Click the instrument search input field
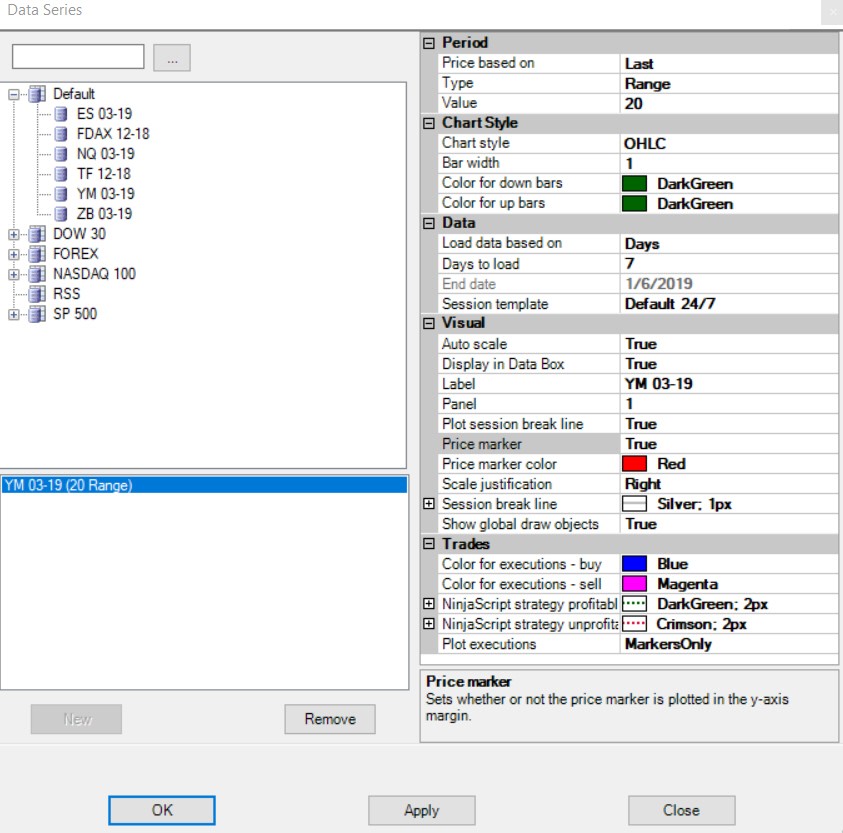The image size is (843, 833). (x=78, y=56)
